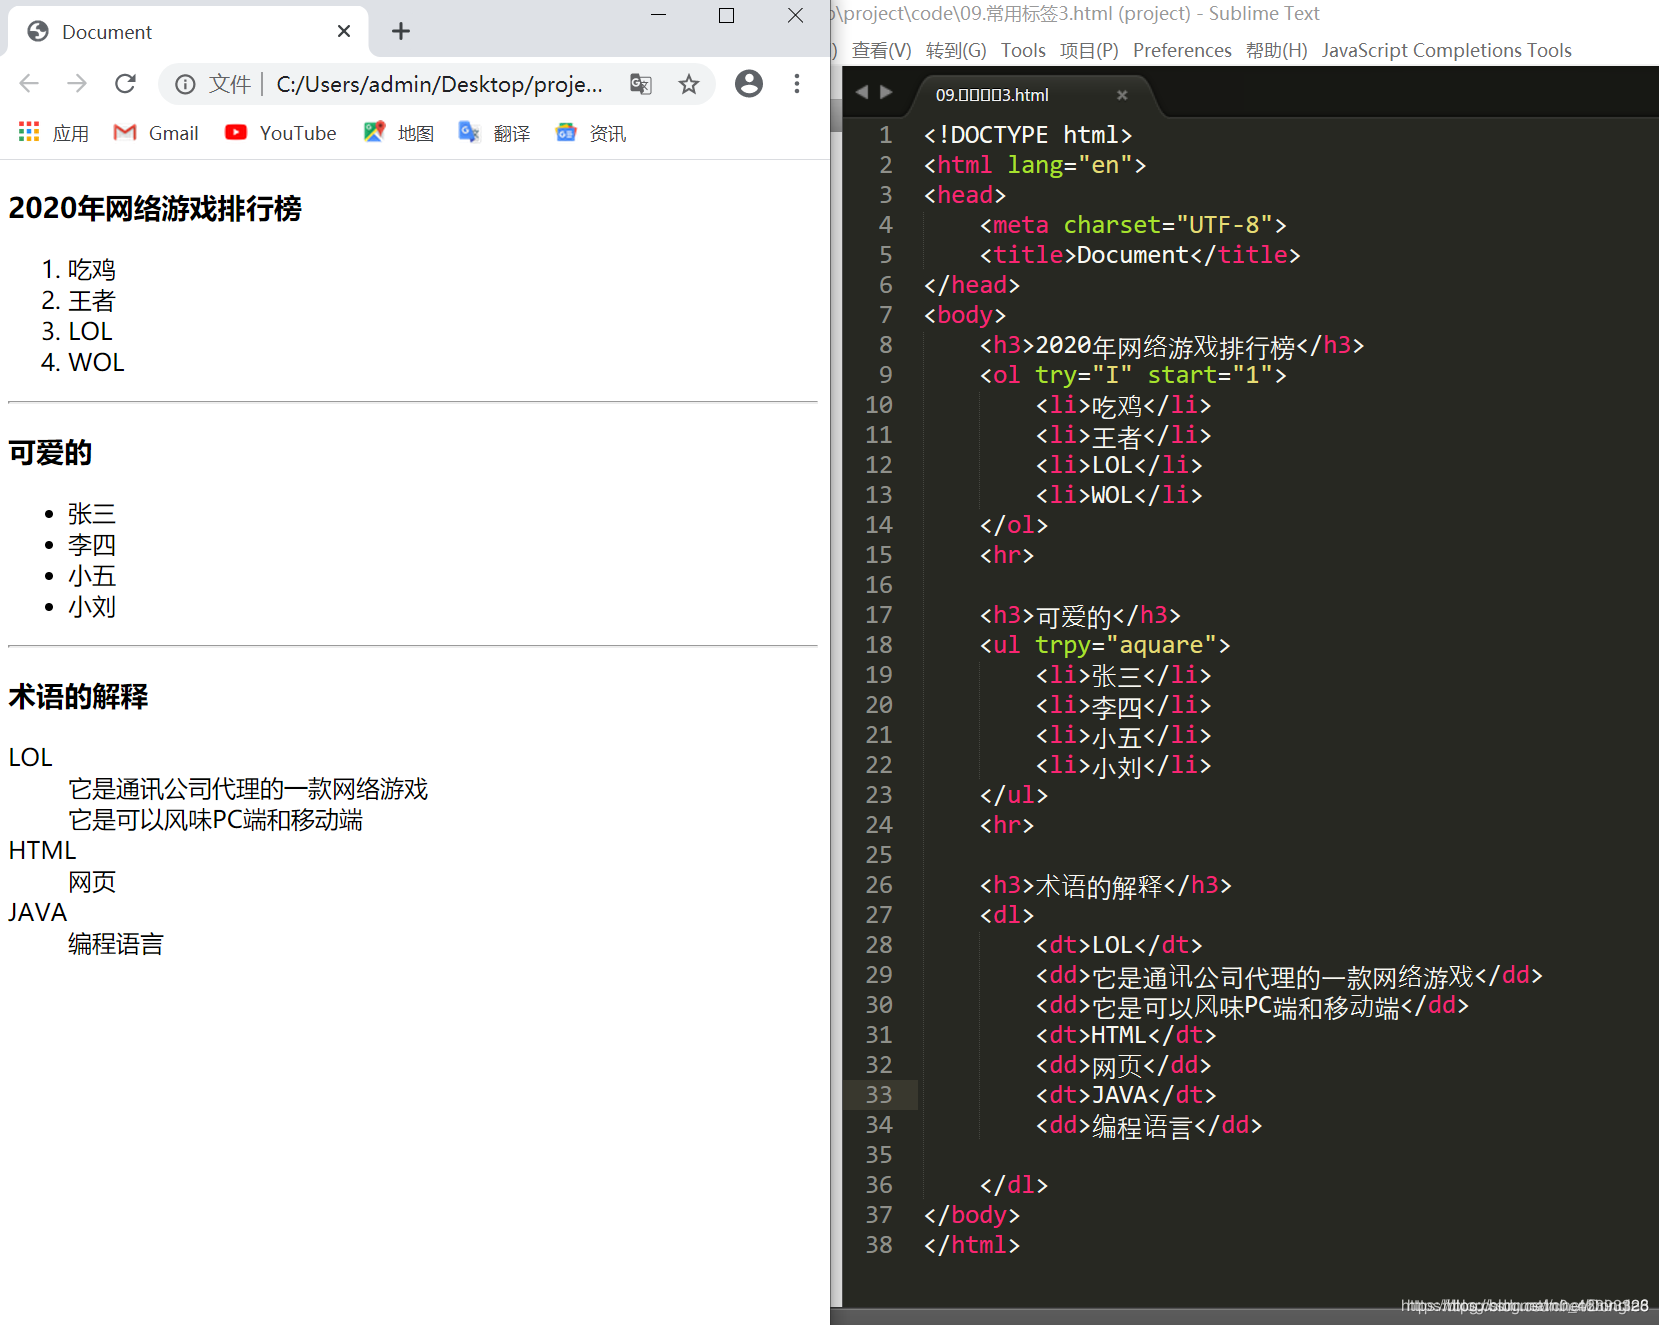Open the 转到(G) menu in Sublime Text

click(x=956, y=50)
